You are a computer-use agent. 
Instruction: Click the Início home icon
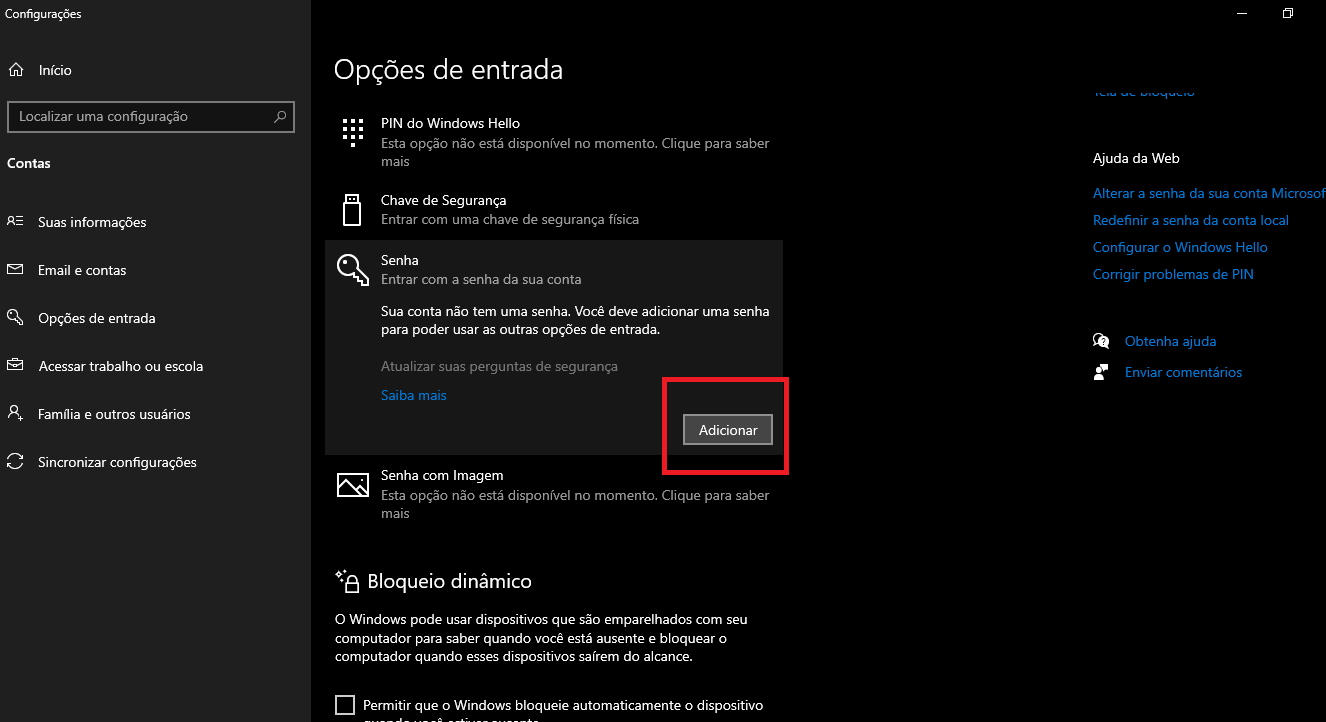pos(16,70)
